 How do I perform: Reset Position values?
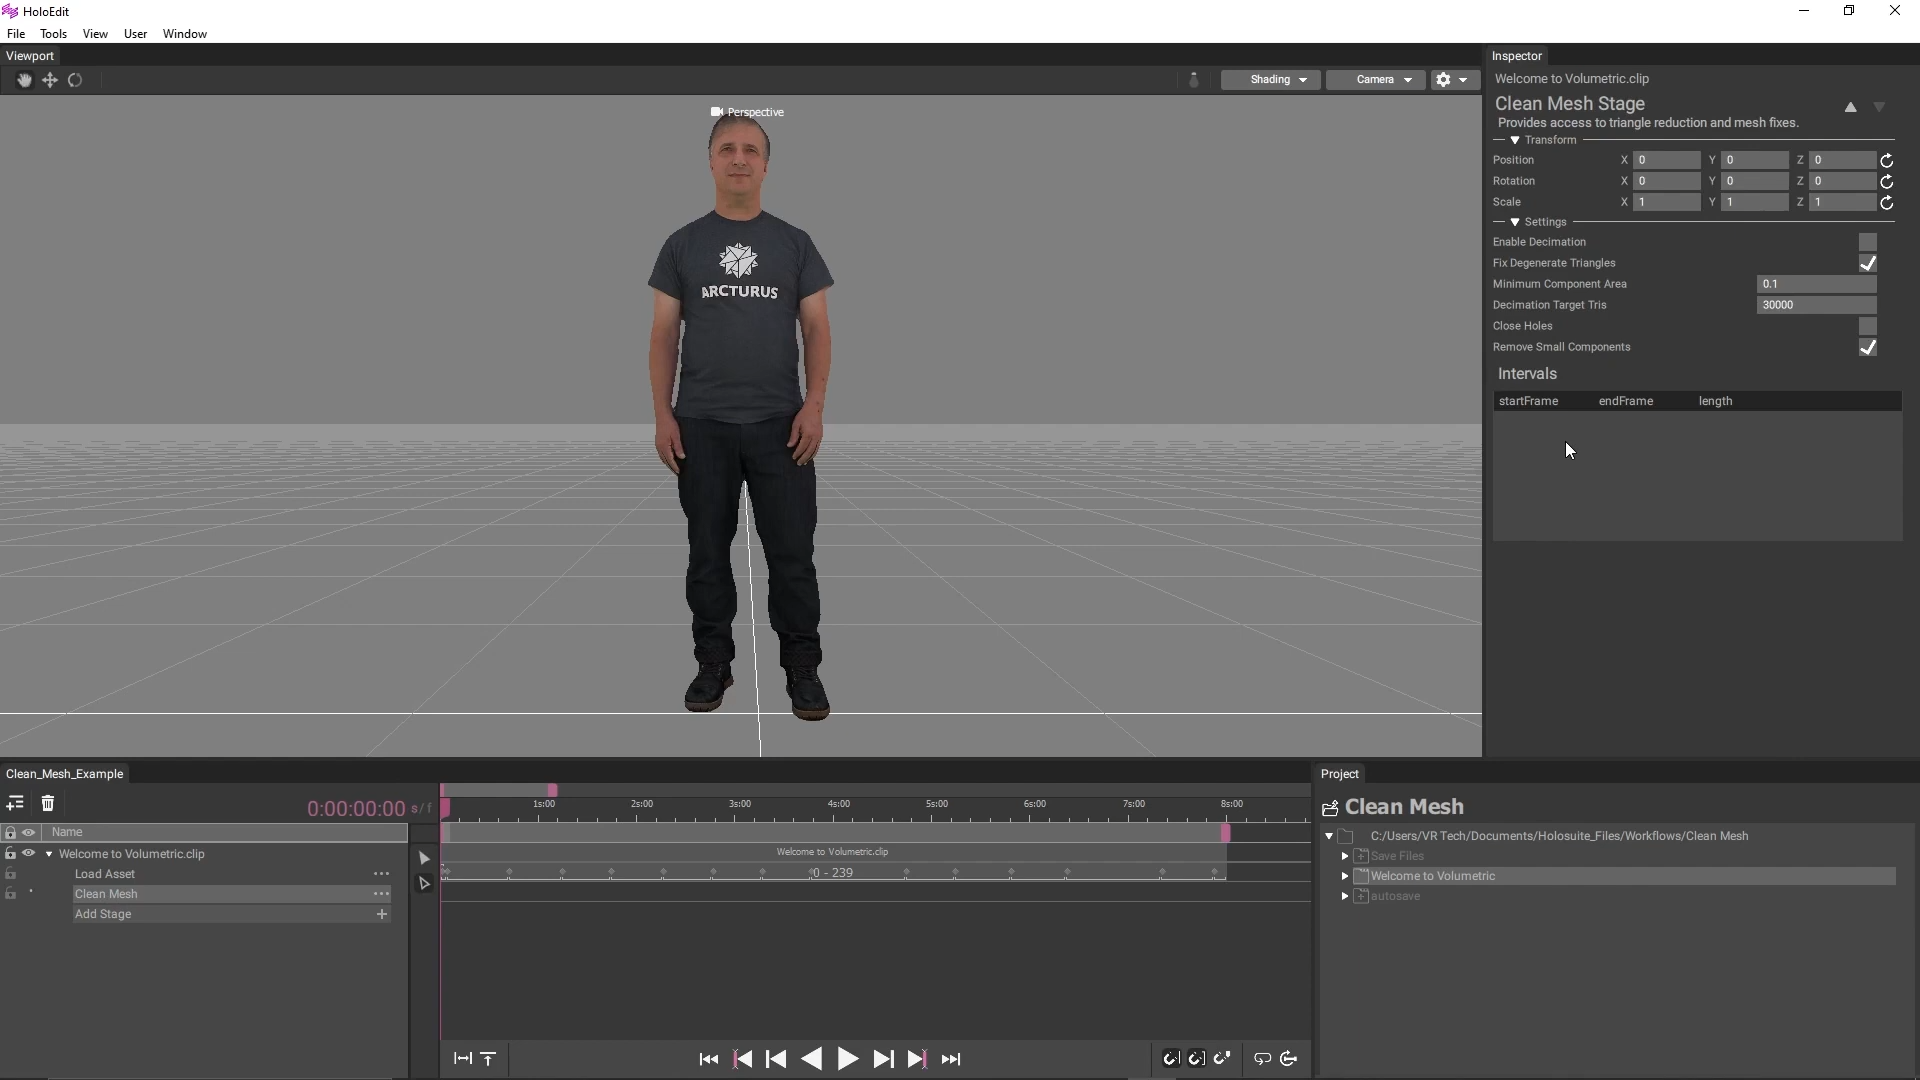tap(1887, 160)
